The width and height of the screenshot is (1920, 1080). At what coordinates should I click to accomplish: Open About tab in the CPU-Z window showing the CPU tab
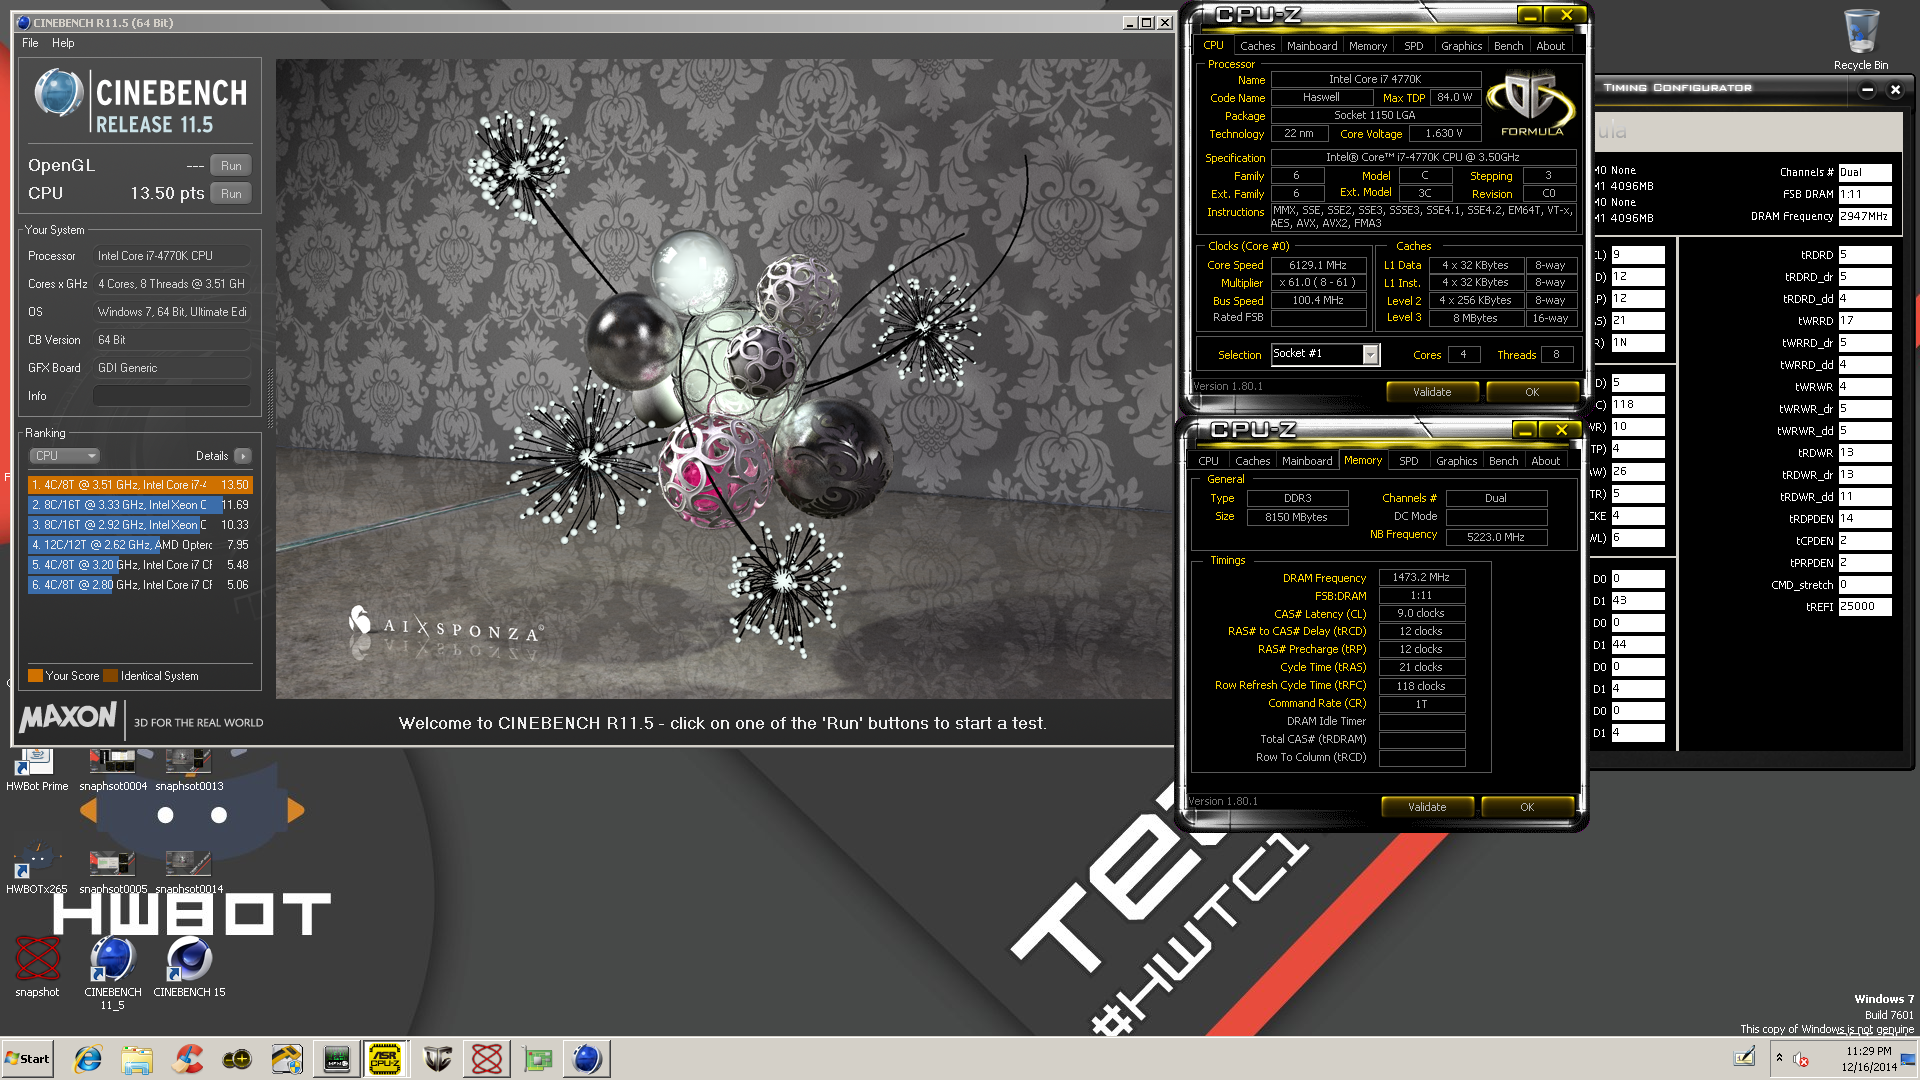(1550, 46)
